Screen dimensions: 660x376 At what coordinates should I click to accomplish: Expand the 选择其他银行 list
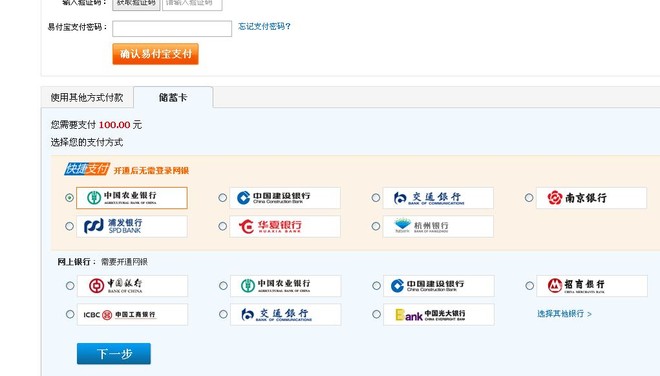(564, 314)
